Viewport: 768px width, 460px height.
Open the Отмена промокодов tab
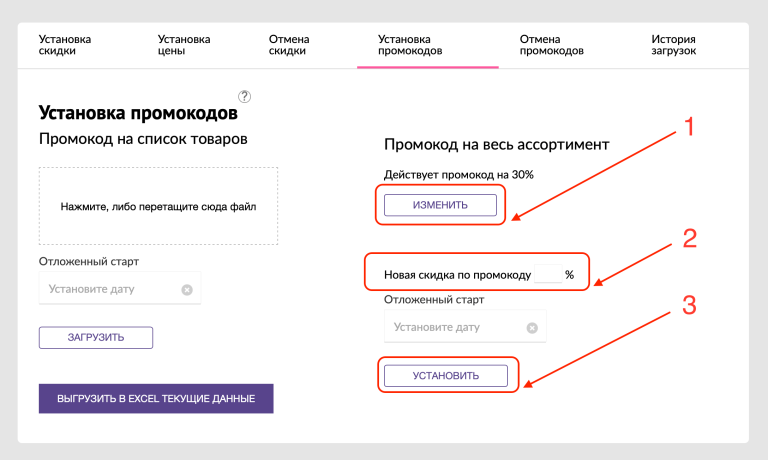click(551, 45)
